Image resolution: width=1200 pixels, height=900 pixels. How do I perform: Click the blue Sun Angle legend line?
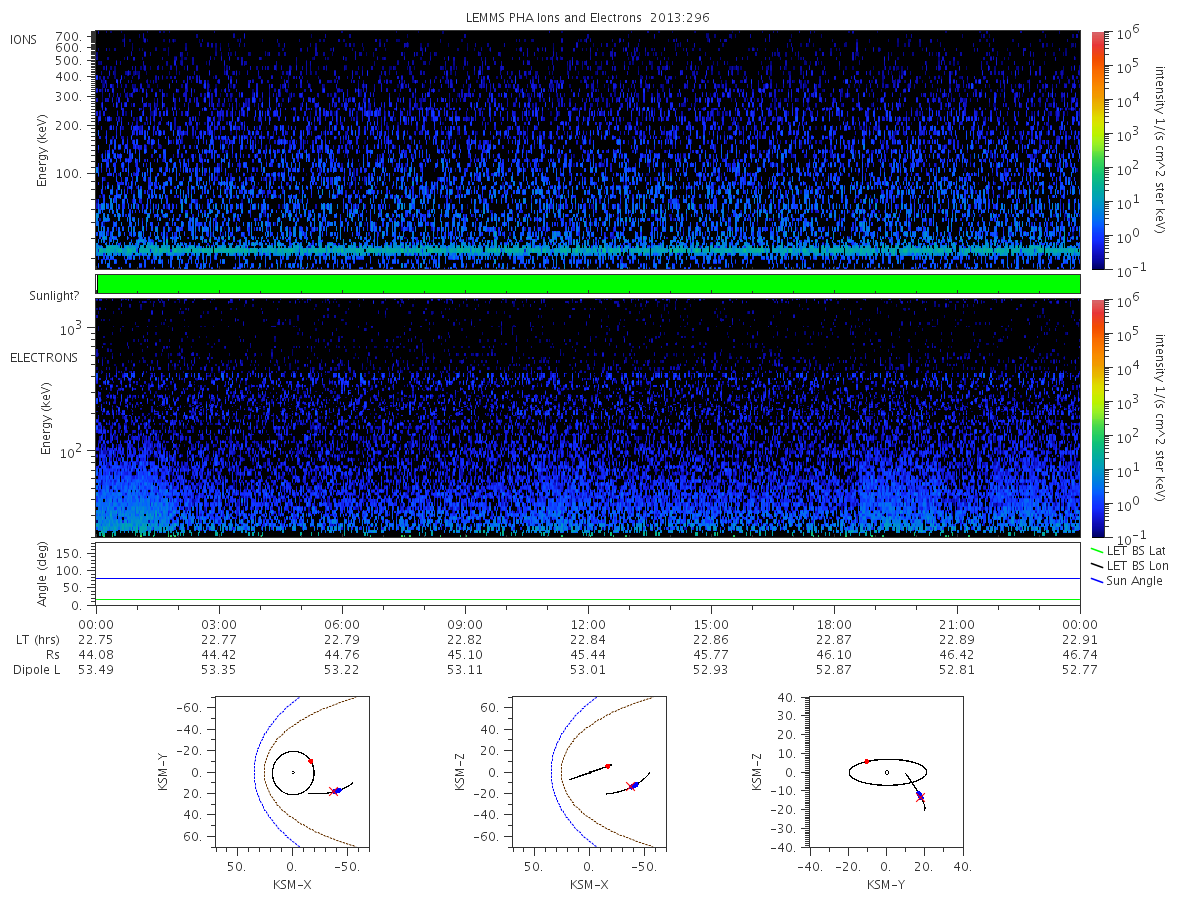point(1096,581)
